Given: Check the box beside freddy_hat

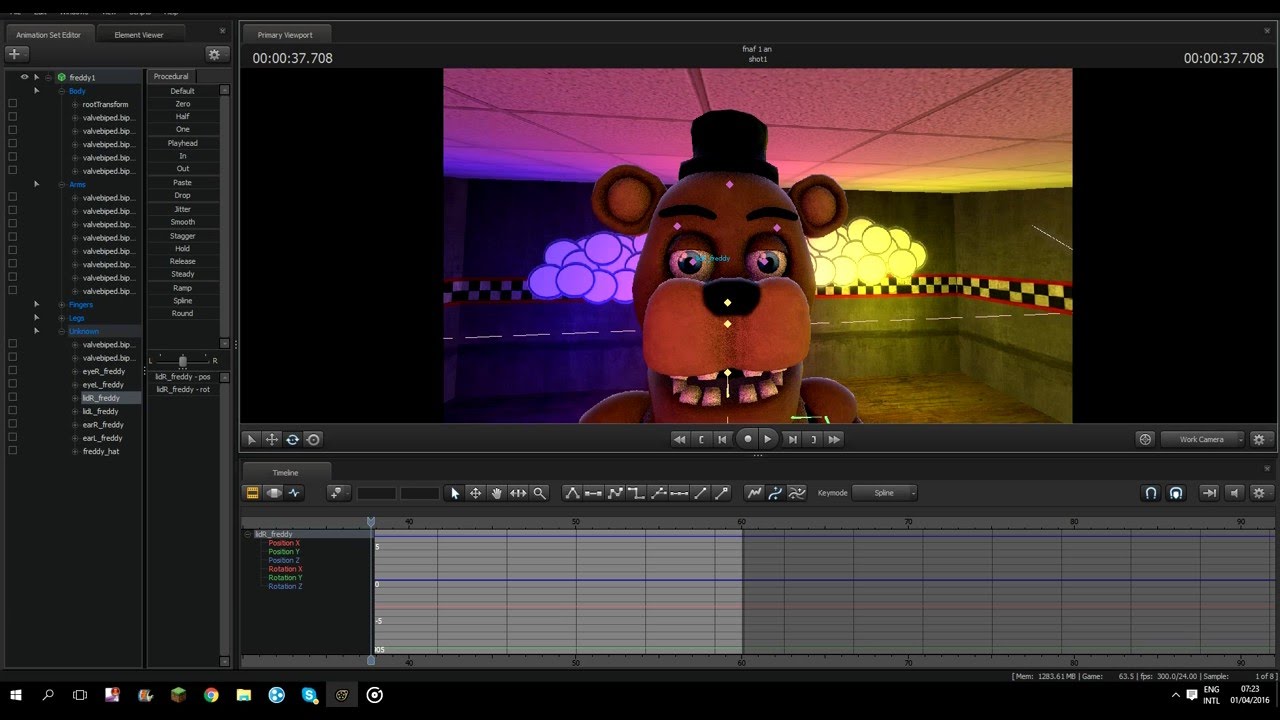Looking at the screenshot, I should click(12, 451).
